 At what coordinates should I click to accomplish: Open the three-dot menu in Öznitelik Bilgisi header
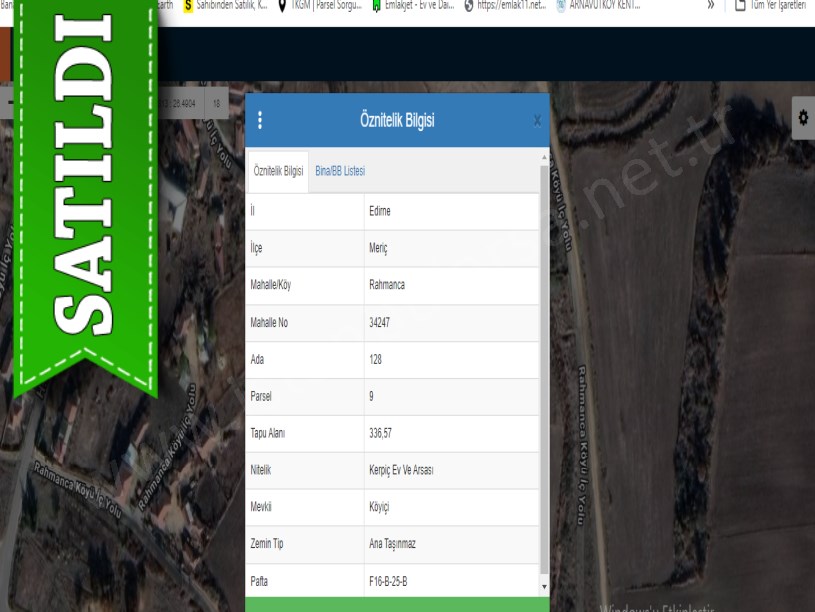(x=260, y=120)
